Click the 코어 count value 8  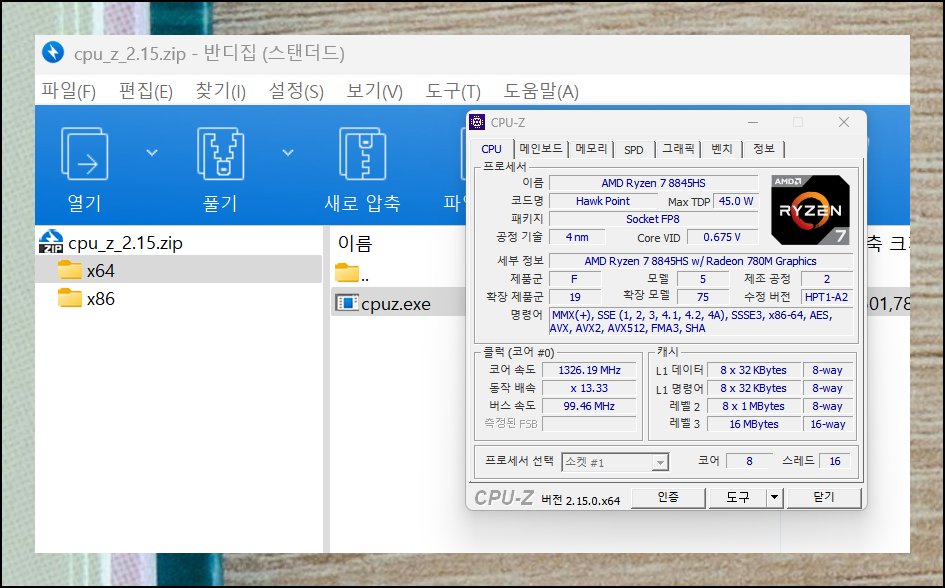click(x=749, y=461)
